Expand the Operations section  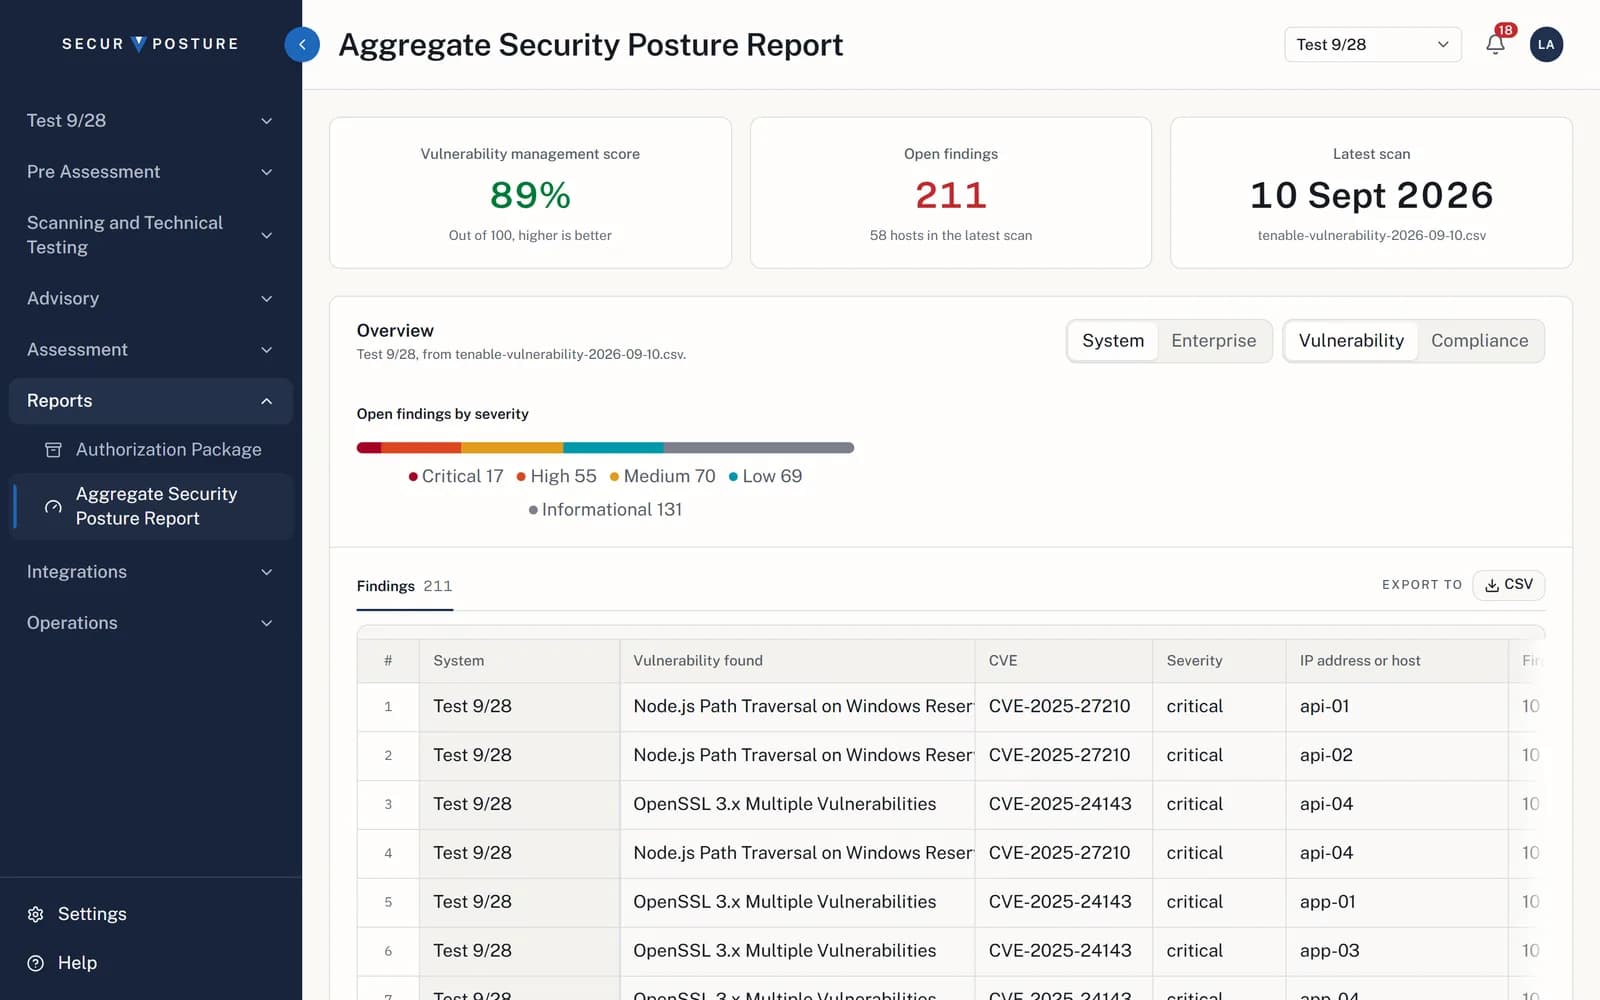tap(150, 623)
